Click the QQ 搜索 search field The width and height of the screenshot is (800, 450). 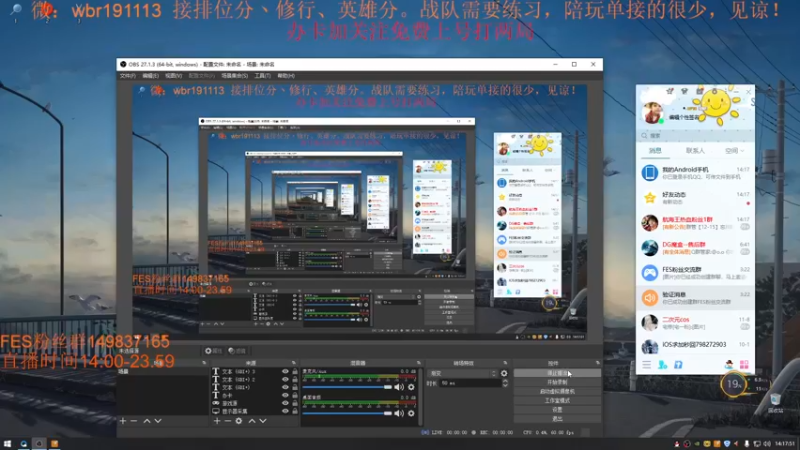pos(695,136)
